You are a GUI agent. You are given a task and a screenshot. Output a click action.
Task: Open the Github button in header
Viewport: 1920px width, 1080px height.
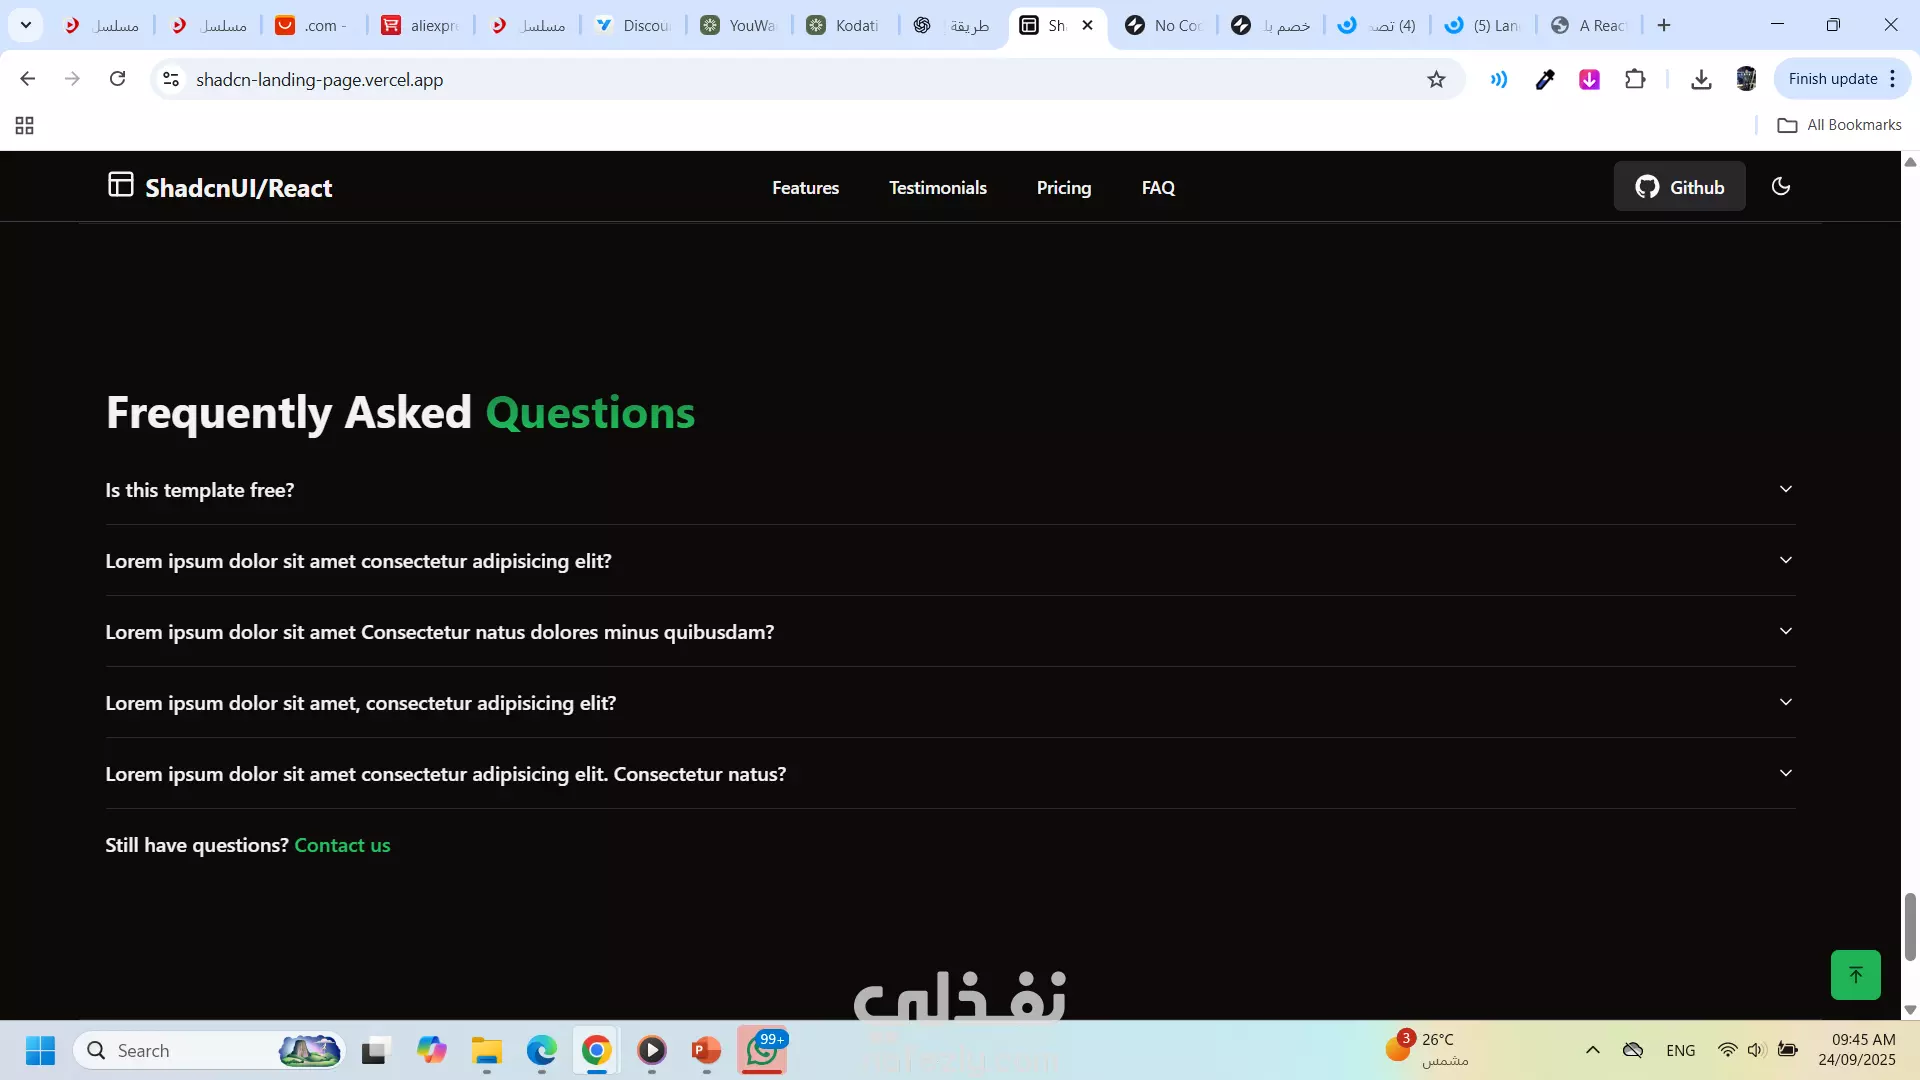[1679, 187]
